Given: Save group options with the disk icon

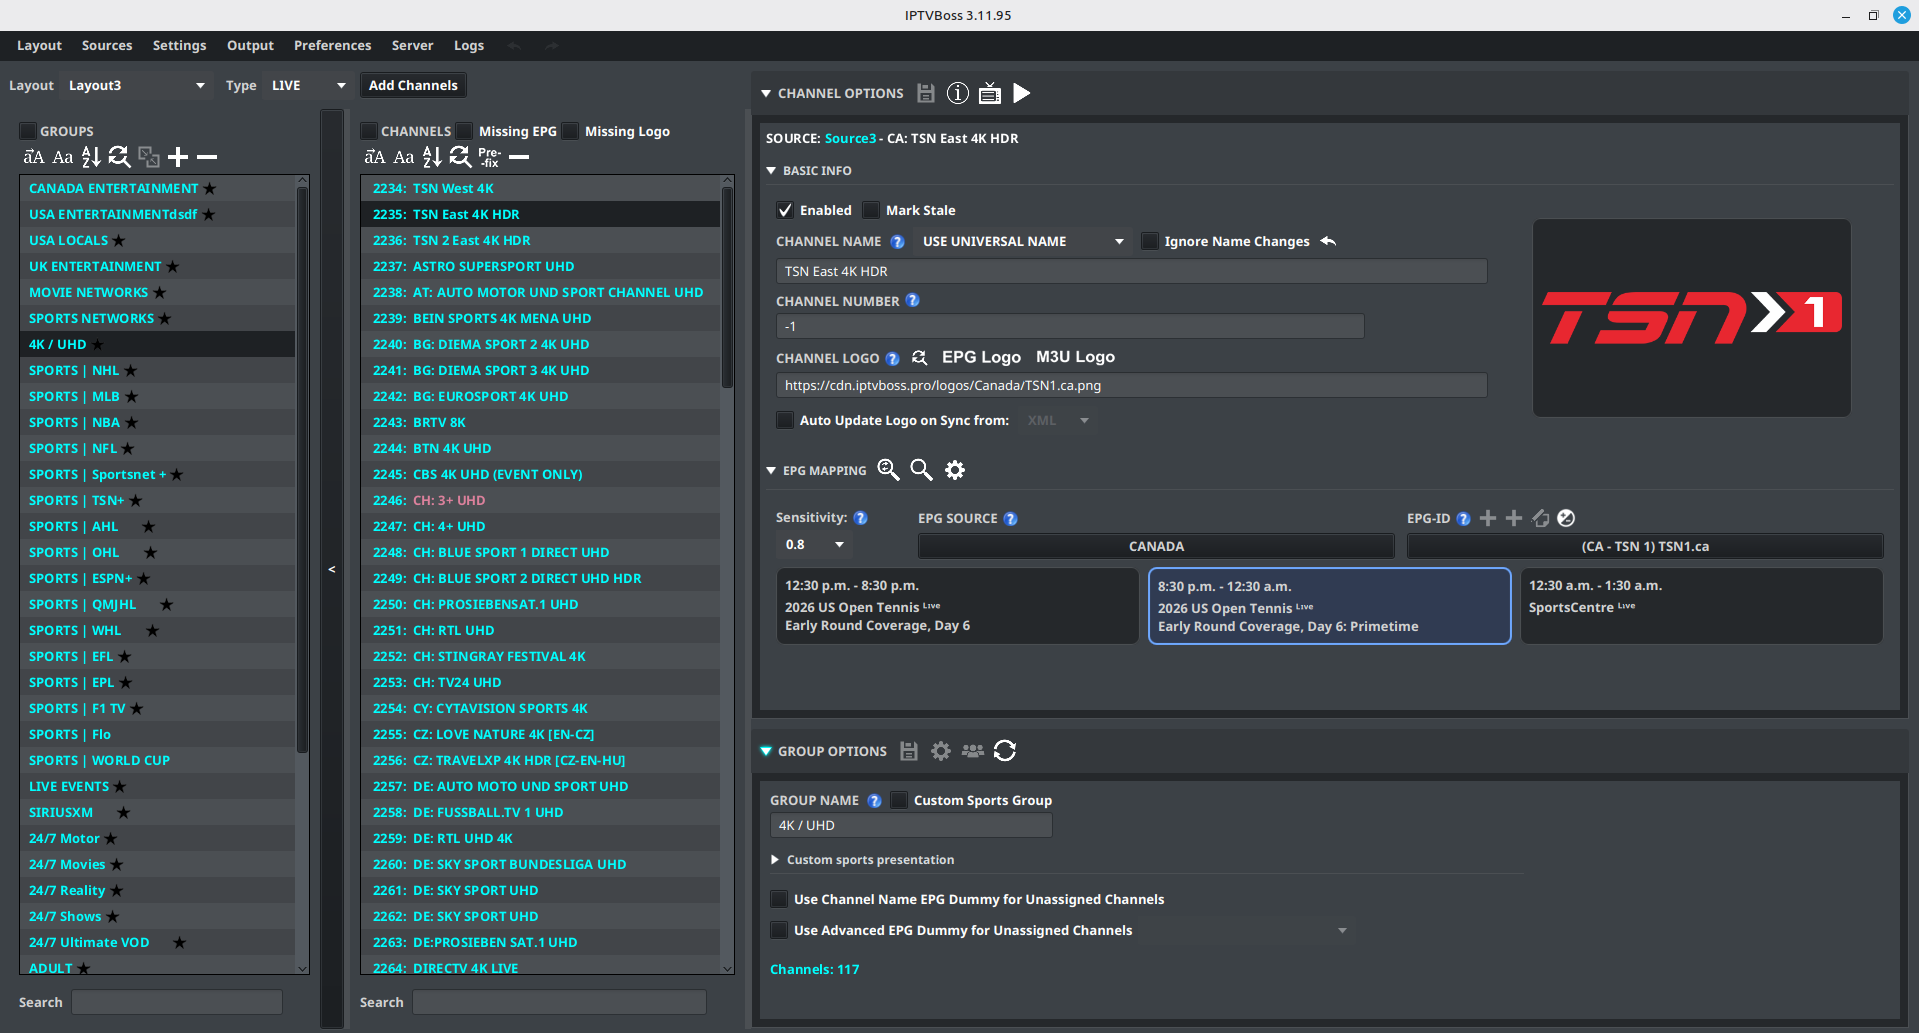Looking at the screenshot, I should [x=909, y=751].
